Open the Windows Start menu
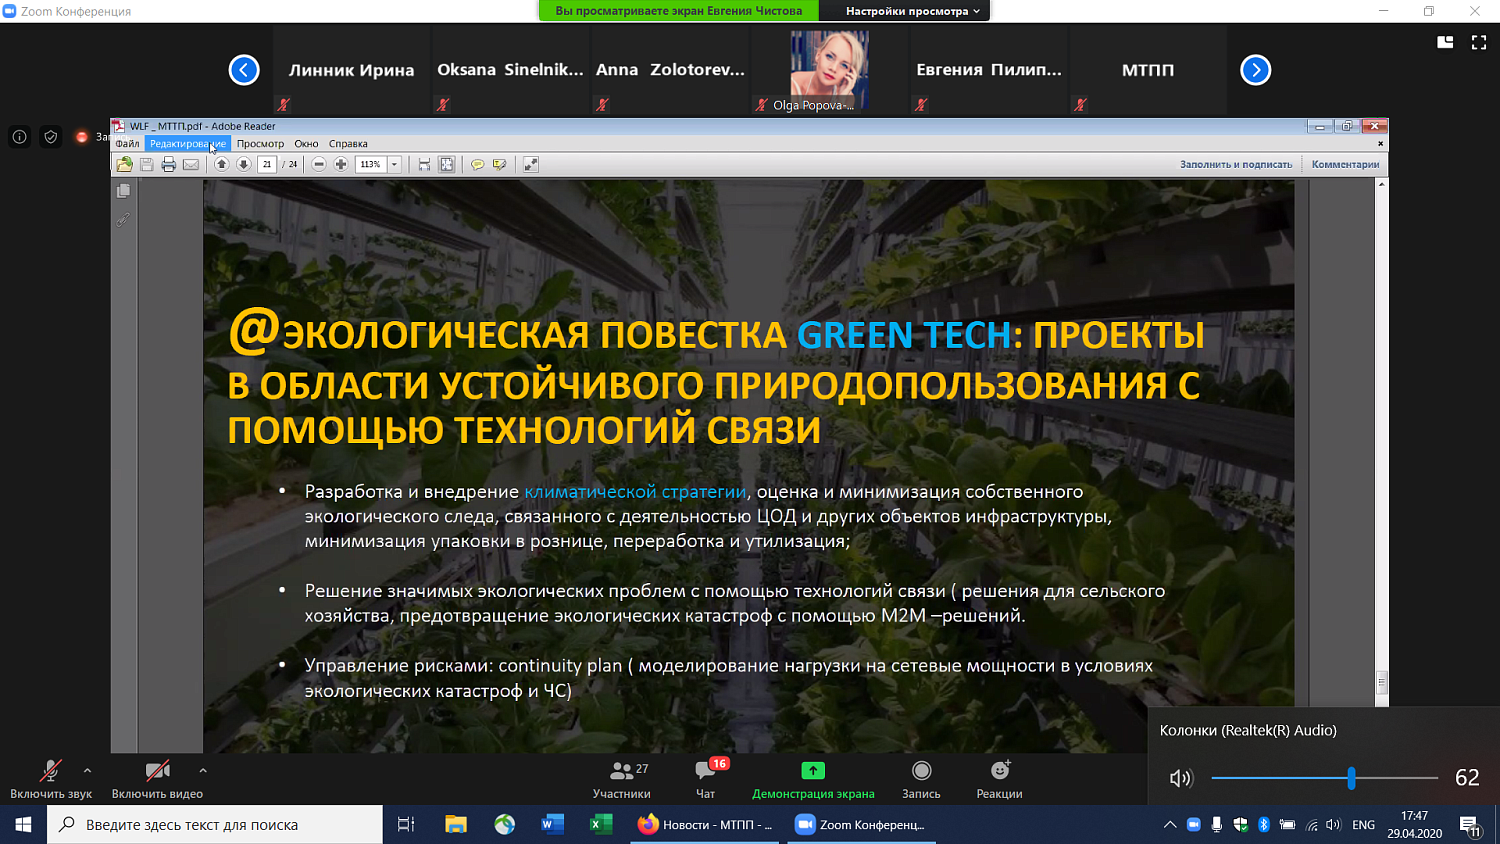 (23, 825)
